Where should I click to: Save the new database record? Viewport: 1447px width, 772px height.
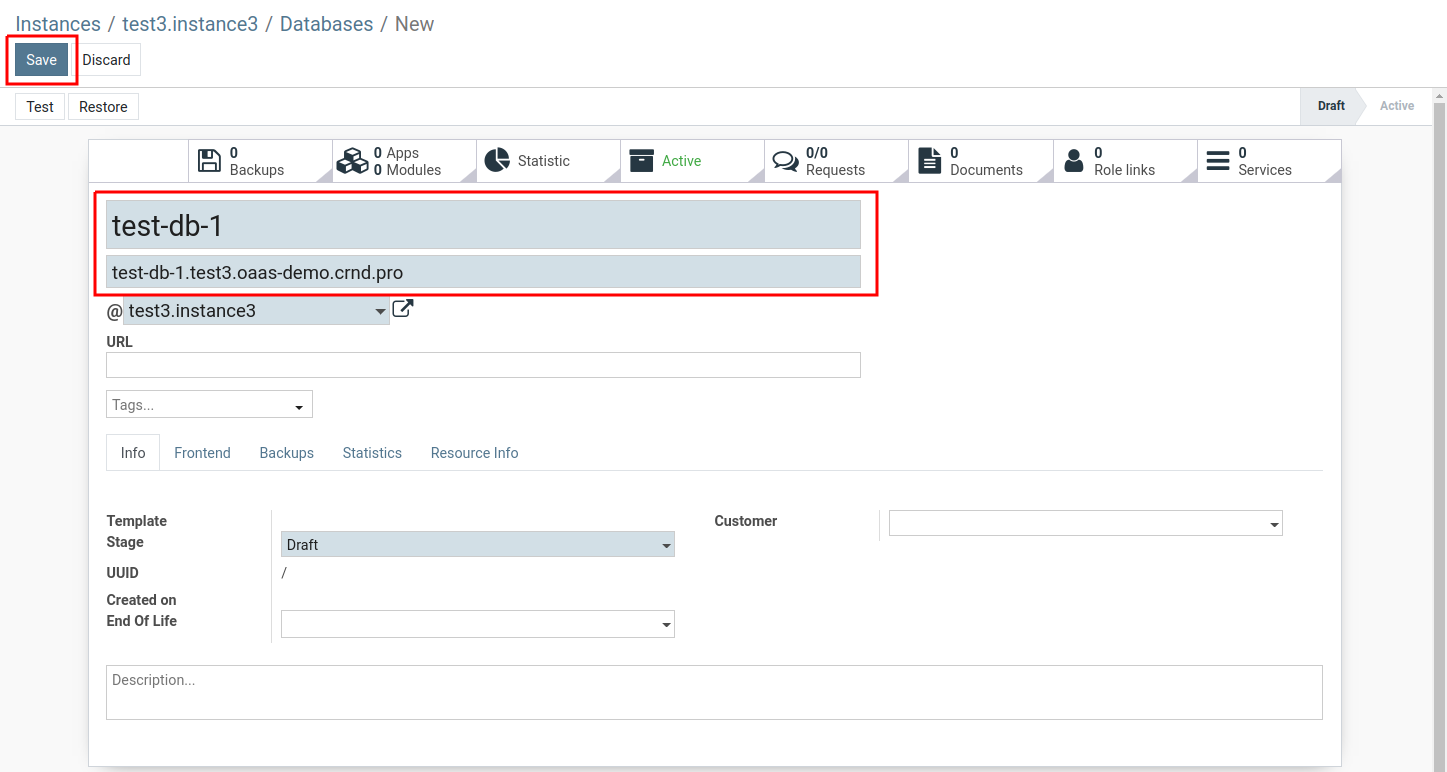(41, 60)
